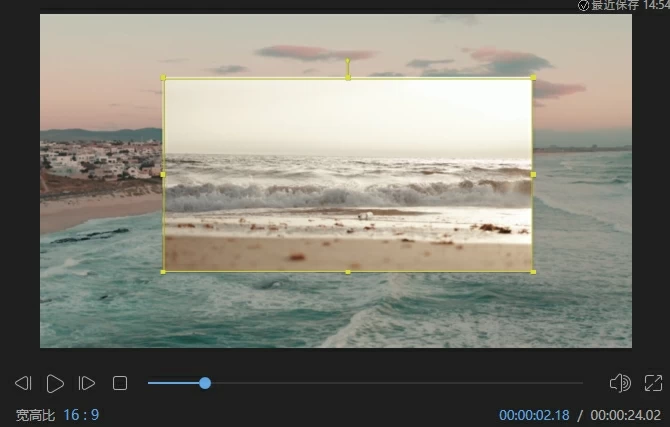Click the overlay's left edge middle handle
The height and width of the screenshot is (427, 670).
click(x=164, y=174)
